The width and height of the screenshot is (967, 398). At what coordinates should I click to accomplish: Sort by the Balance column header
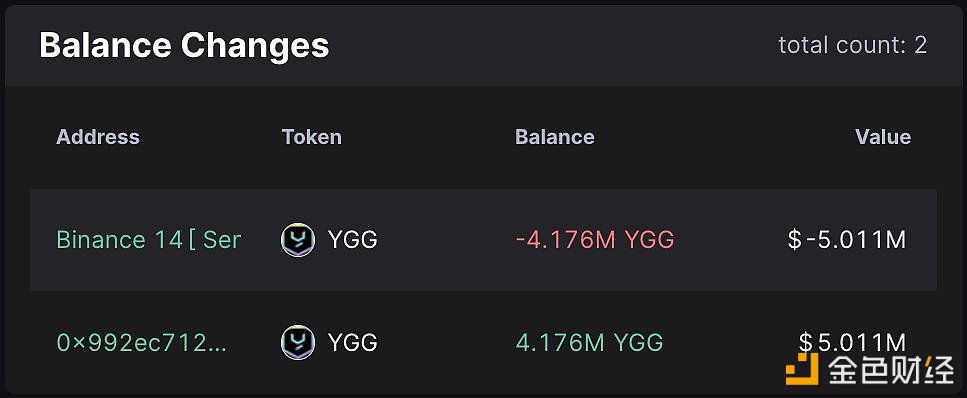pyautogui.click(x=554, y=137)
